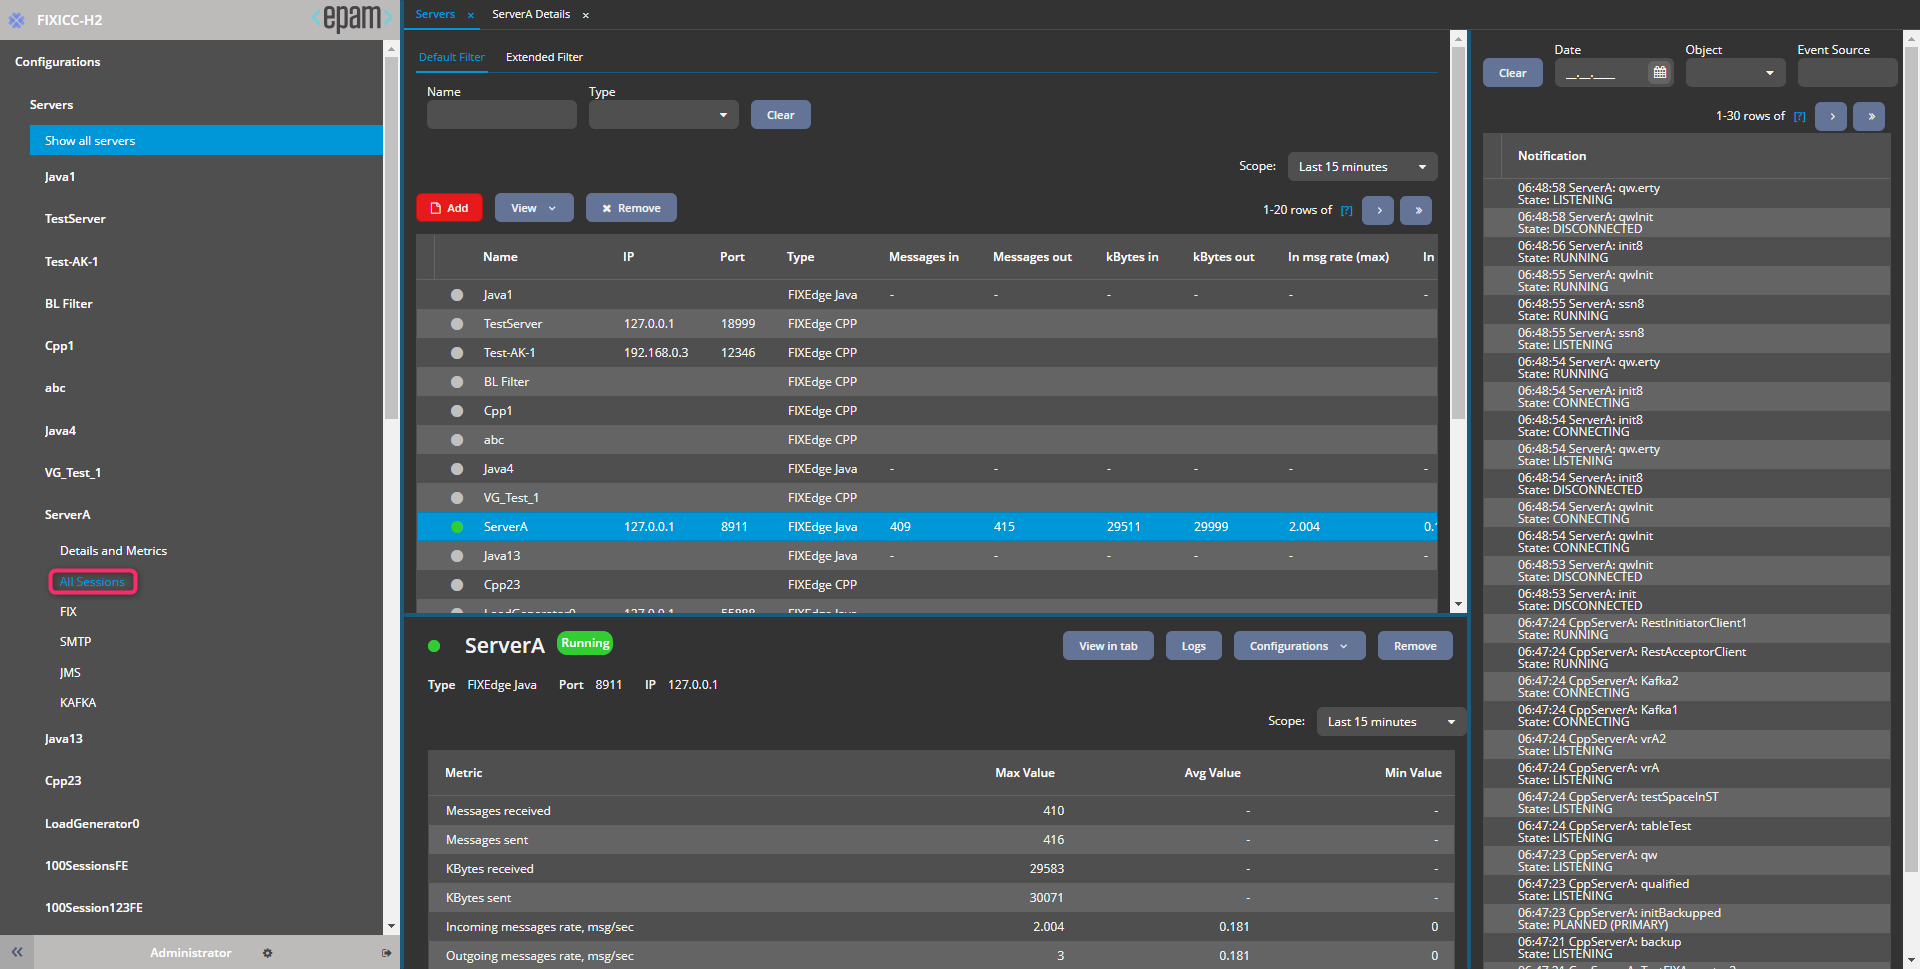Select the Extended Filter tab
1920x969 pixels.
pyautogui.click(x=544, y=57)
